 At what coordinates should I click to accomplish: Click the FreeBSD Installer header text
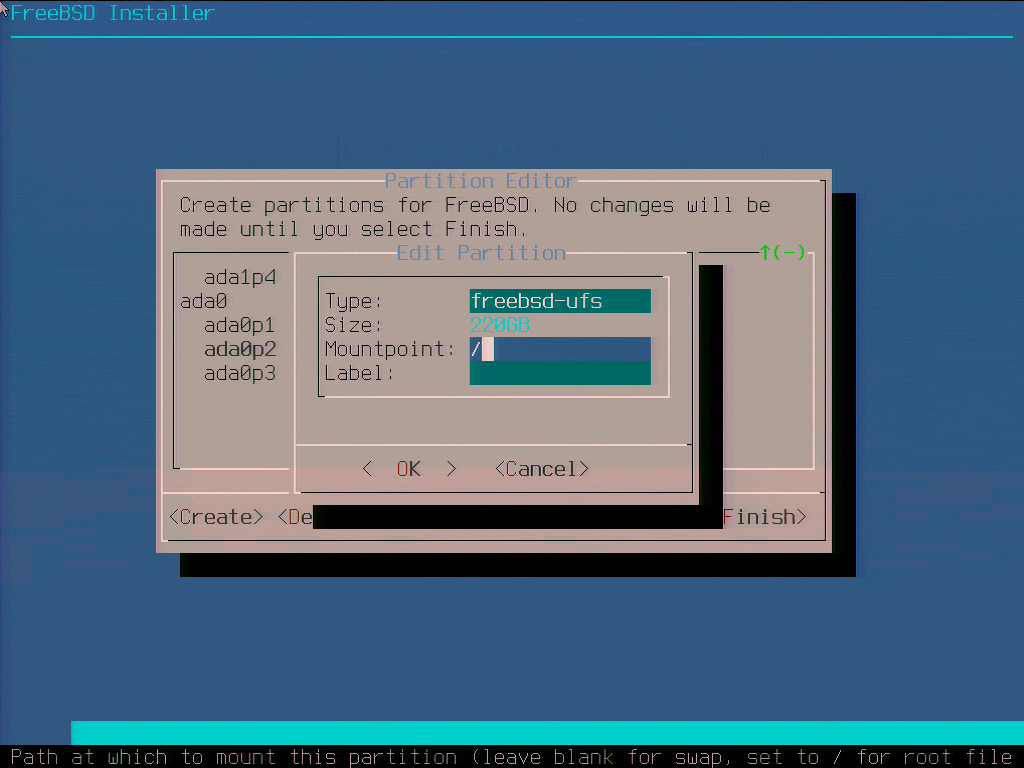(x=112, y=13)
